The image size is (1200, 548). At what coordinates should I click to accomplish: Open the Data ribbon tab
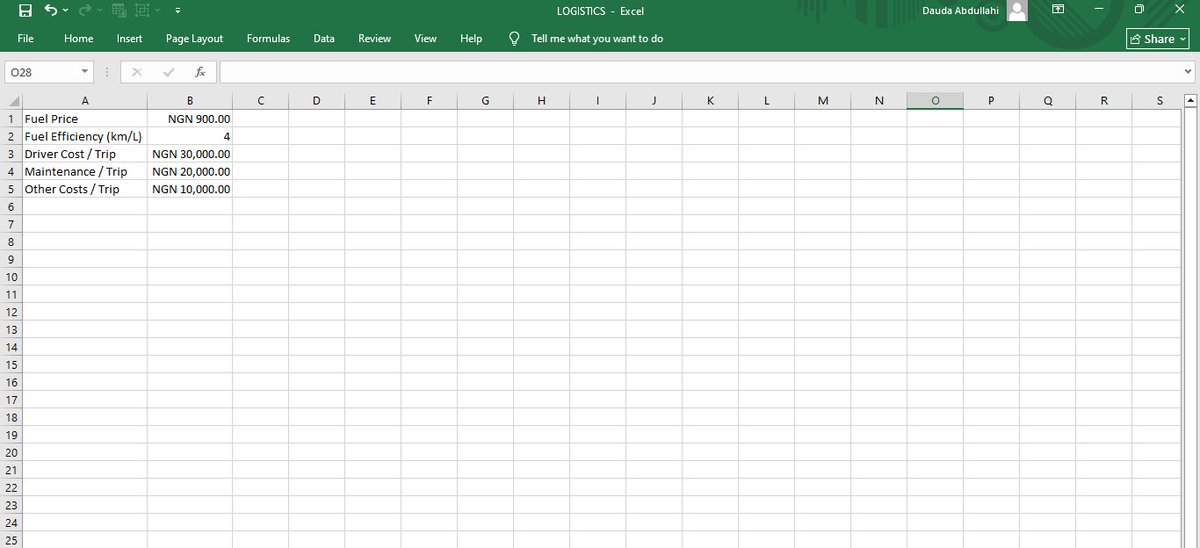coord(324,38)
